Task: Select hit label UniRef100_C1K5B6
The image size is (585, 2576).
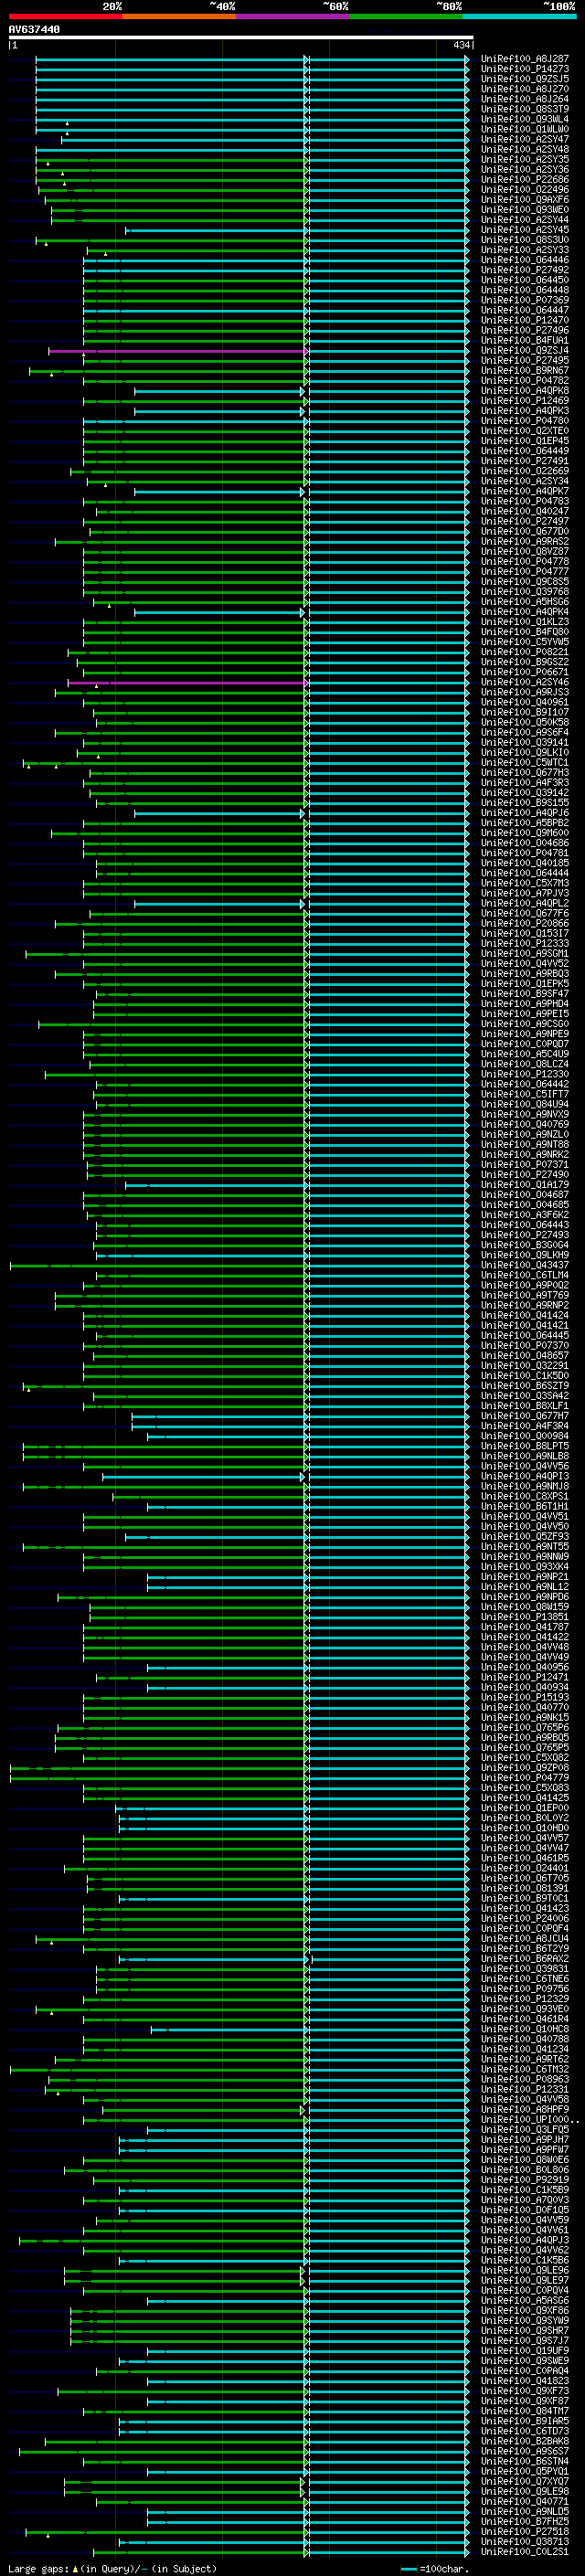Action: (525, 2261)
